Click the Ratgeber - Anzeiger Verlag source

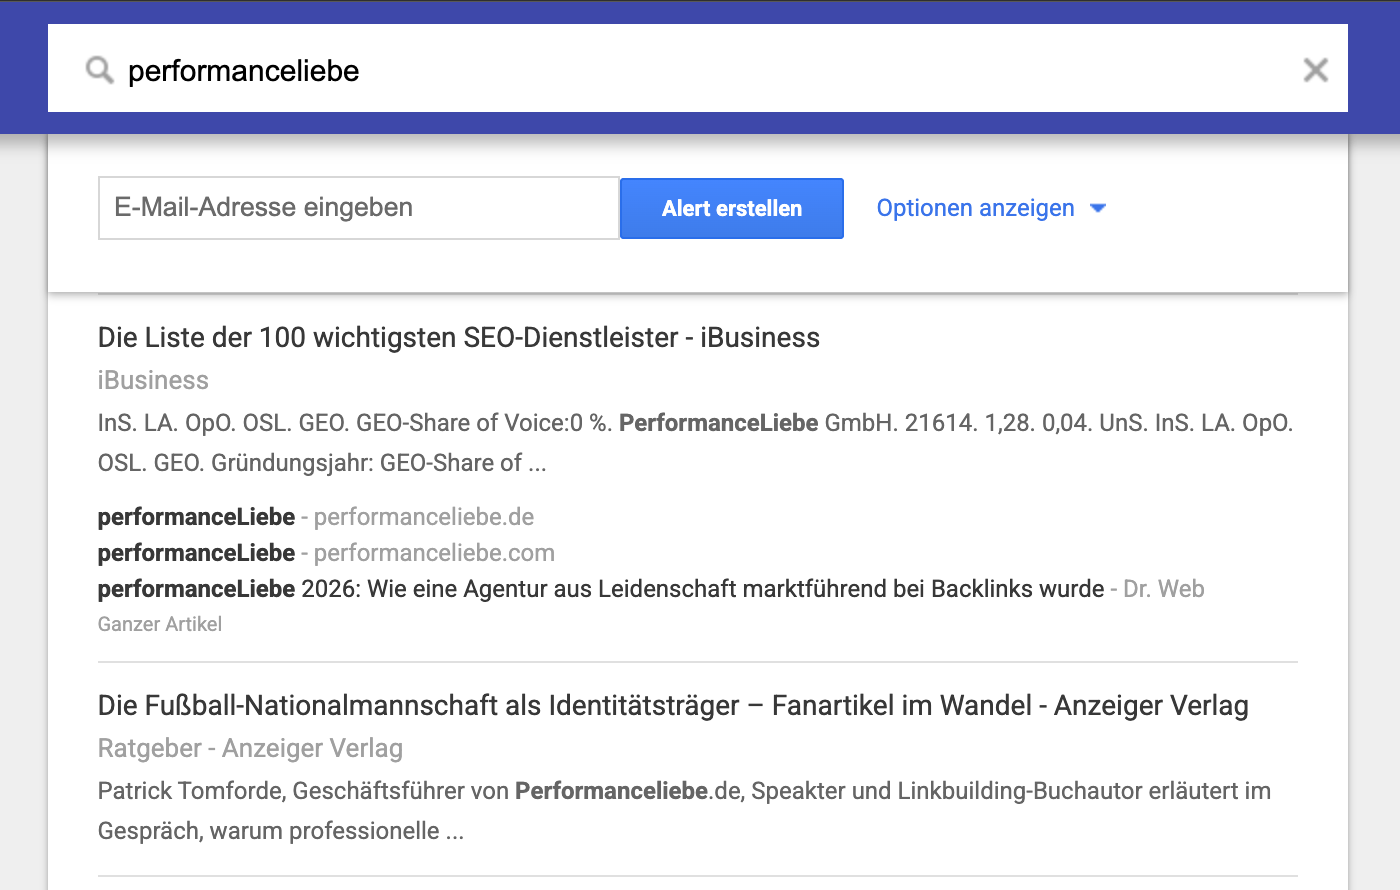click(x=250, y=748)
